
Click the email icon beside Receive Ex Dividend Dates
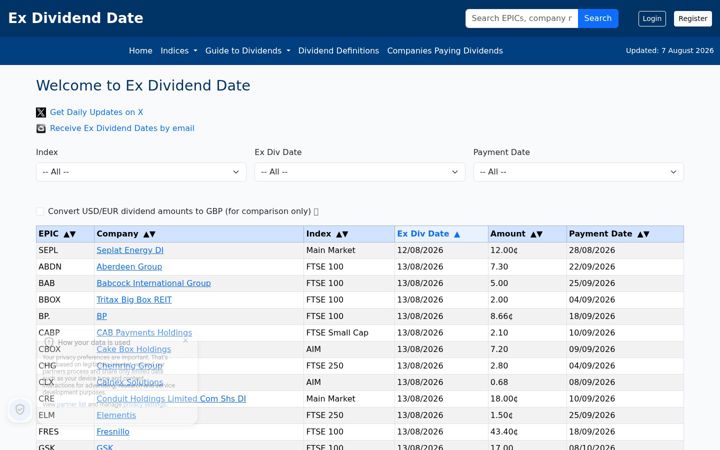(x=41, y=129)
